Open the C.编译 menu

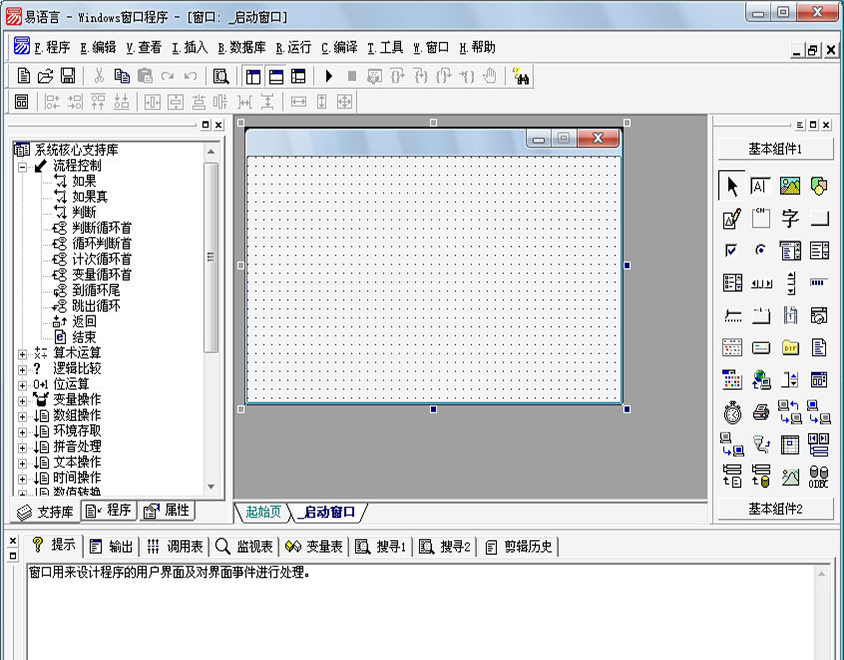pyautogui.click(x=339, y=48)
